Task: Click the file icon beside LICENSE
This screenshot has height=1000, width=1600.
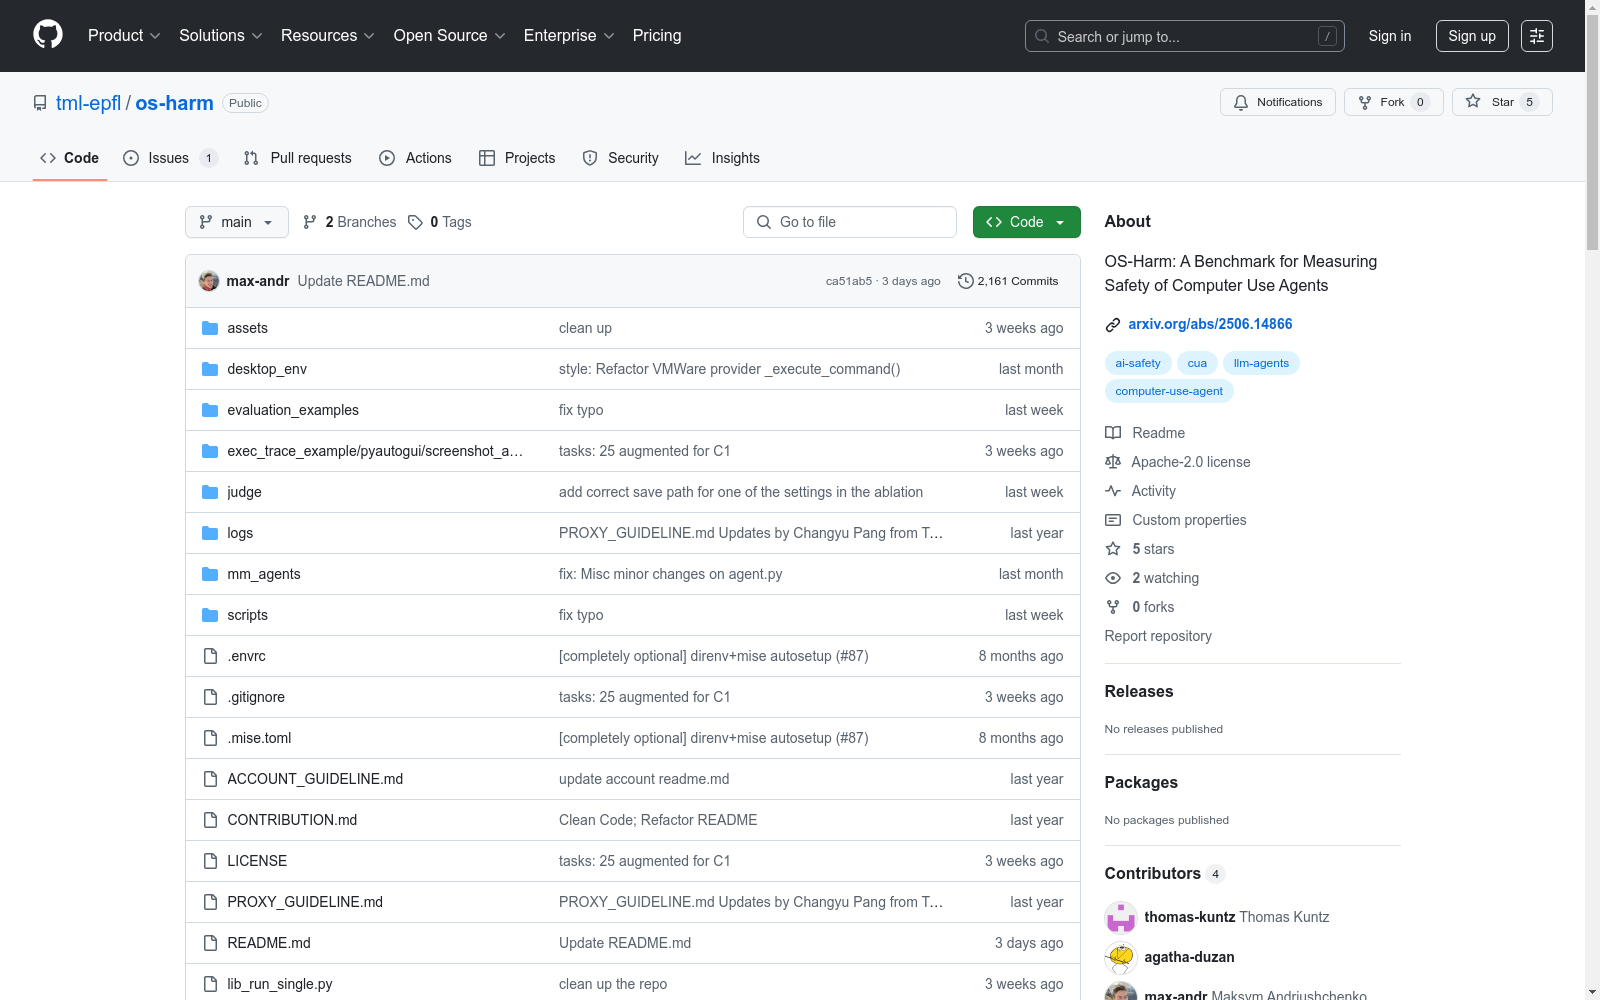Action: (210, 861)
